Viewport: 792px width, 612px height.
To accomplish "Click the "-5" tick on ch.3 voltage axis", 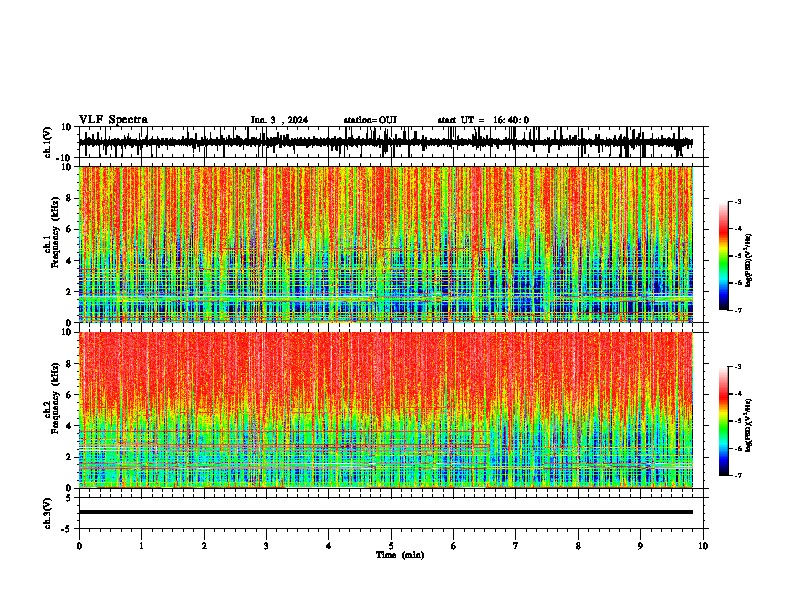I will [67, 529].
